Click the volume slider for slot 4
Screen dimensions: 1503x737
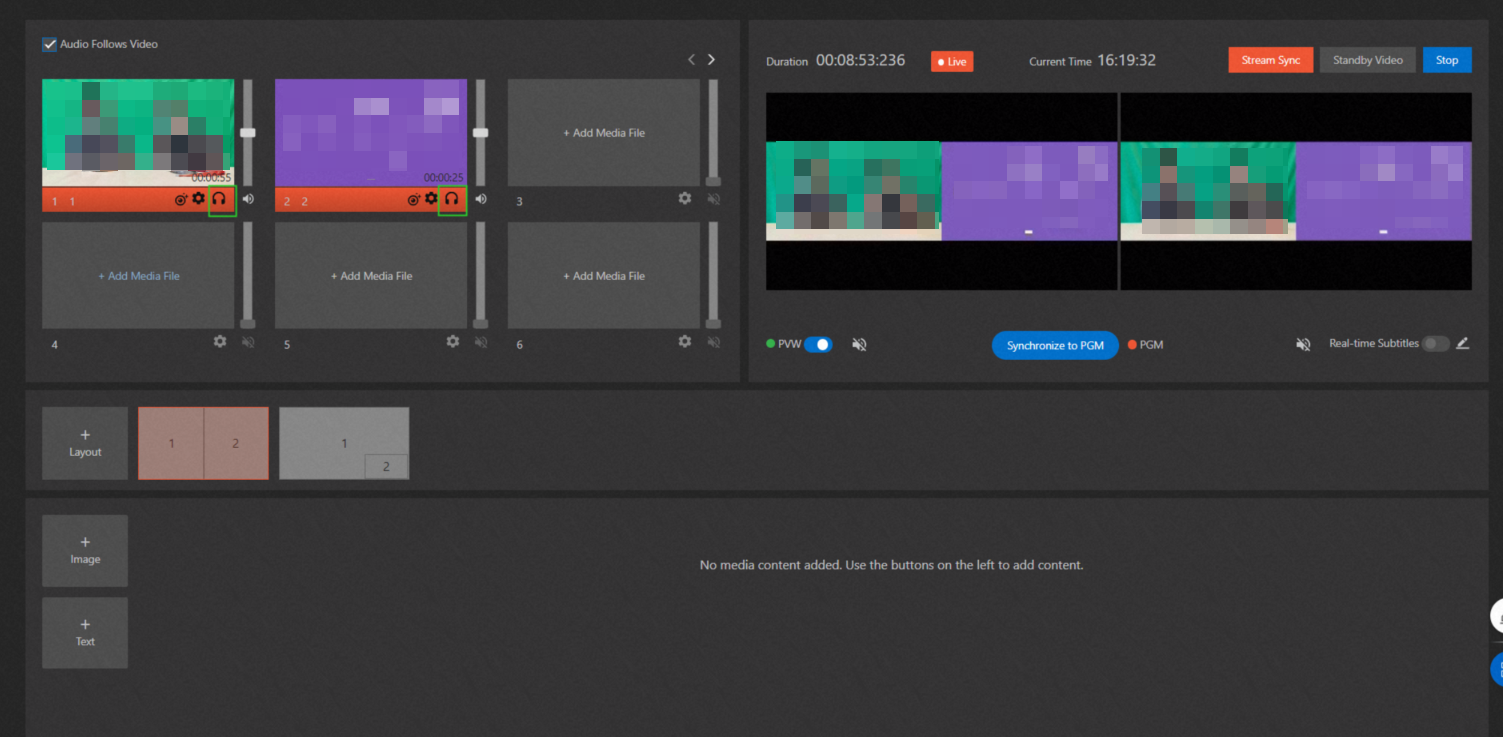coord(248,276)
